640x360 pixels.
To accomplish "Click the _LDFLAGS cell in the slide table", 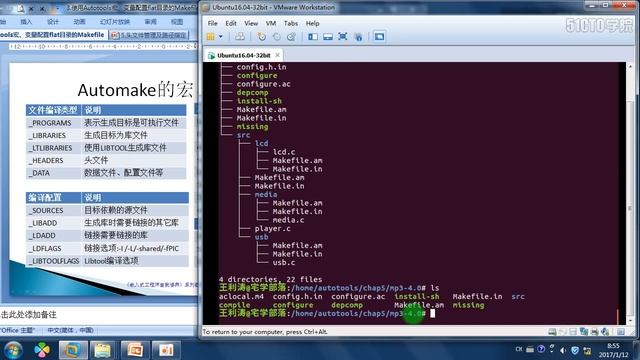I will 53,248.
